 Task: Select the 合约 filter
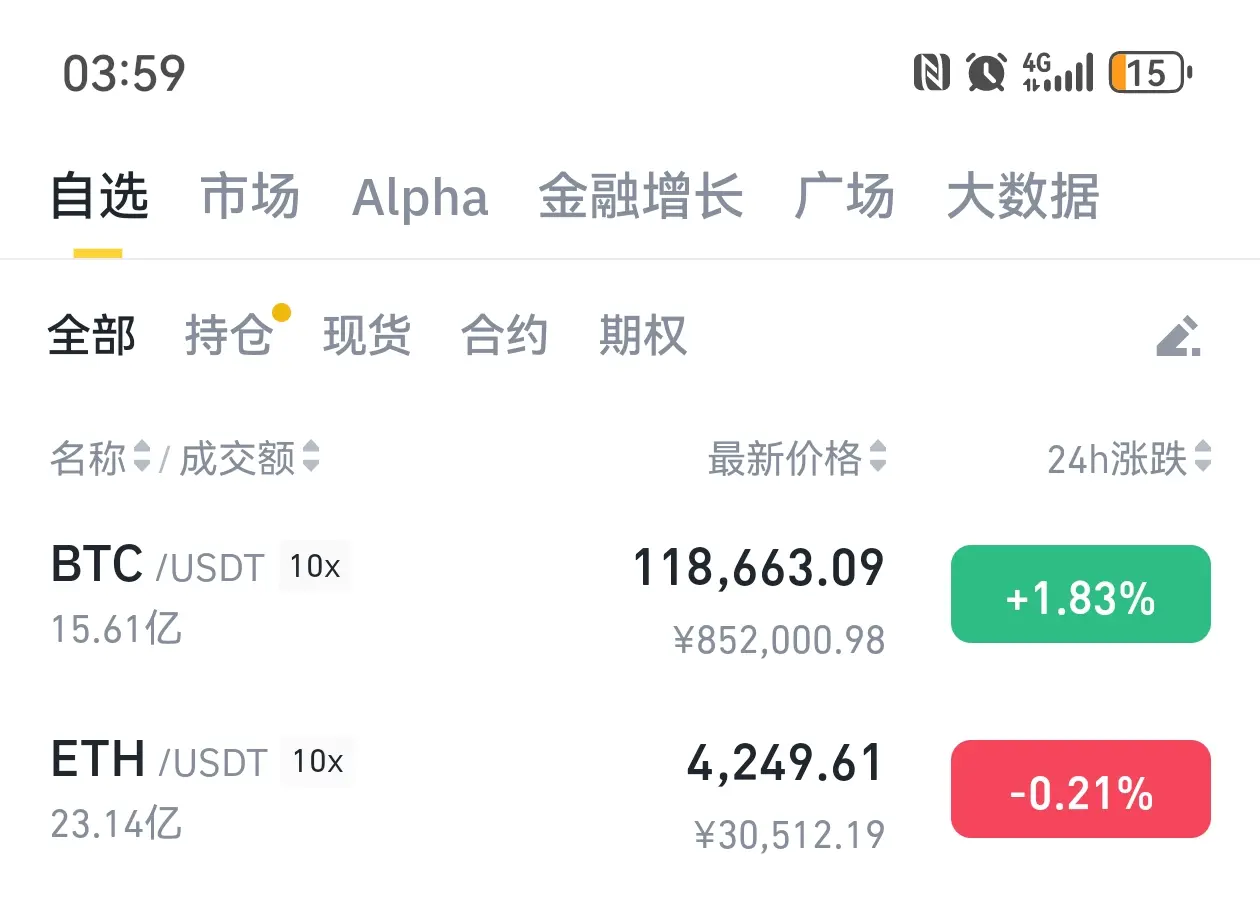coord(505,335)
